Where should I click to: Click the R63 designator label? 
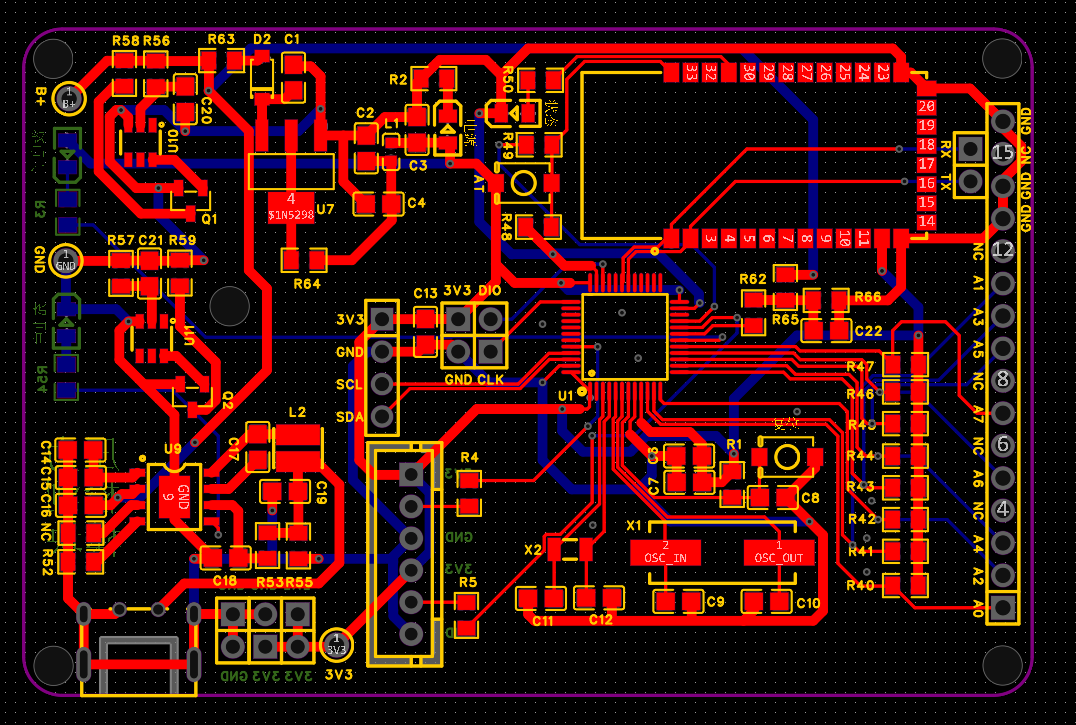(221, 40)
